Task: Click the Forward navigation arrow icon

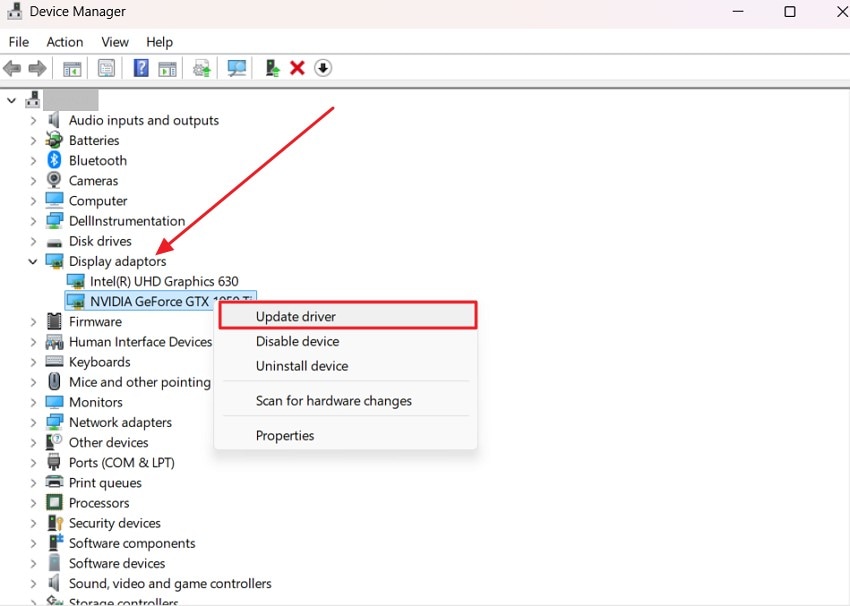Action: [36, 67]
